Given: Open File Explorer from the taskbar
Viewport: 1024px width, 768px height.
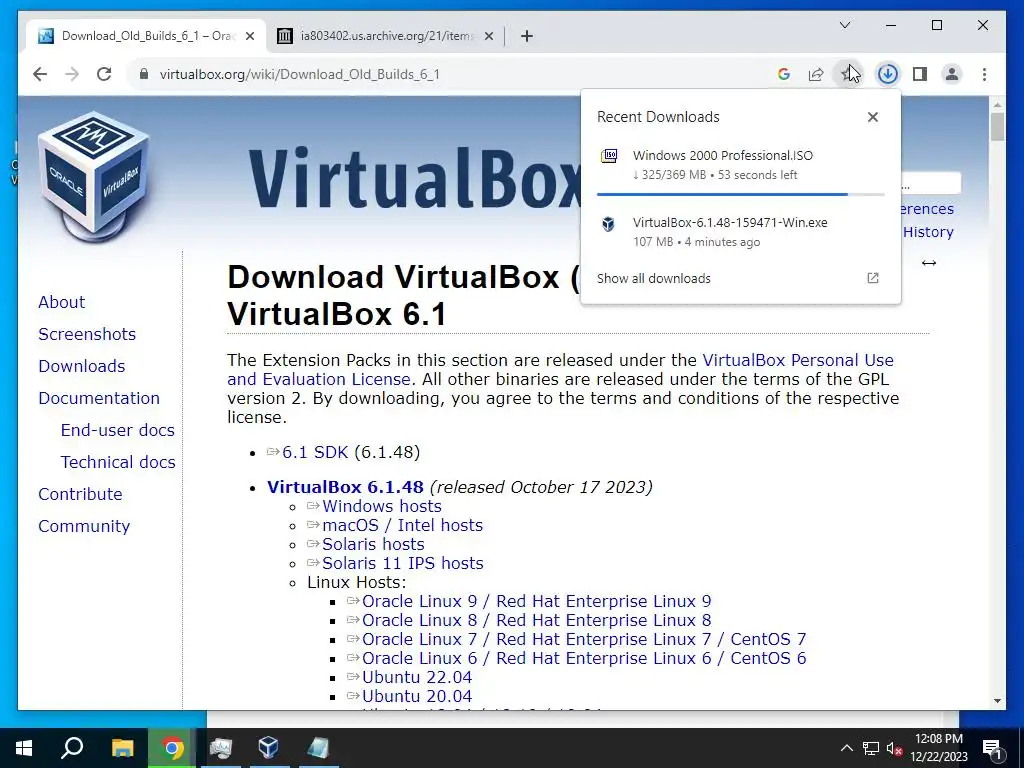Looking at the screenshot, I should (x=122, y=748).
